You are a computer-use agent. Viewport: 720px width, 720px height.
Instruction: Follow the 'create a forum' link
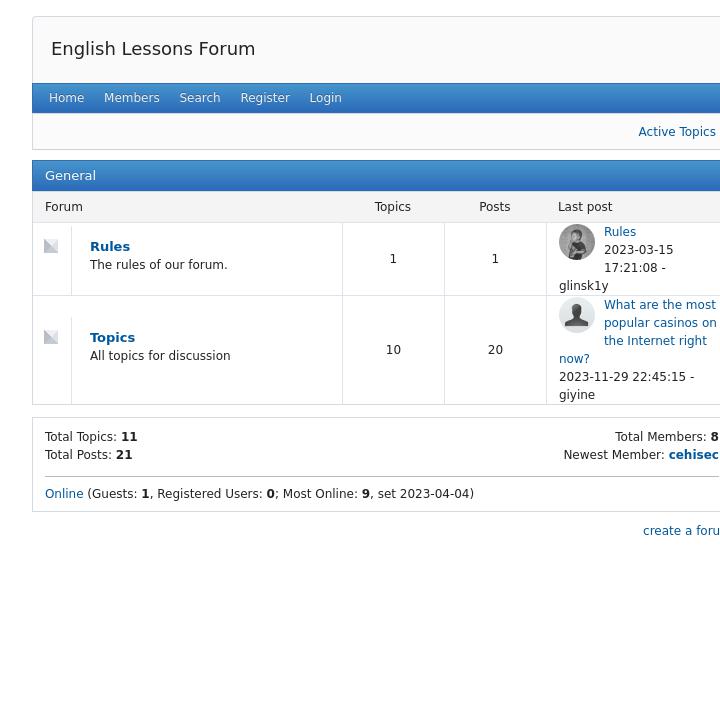[x=680, y=531]
